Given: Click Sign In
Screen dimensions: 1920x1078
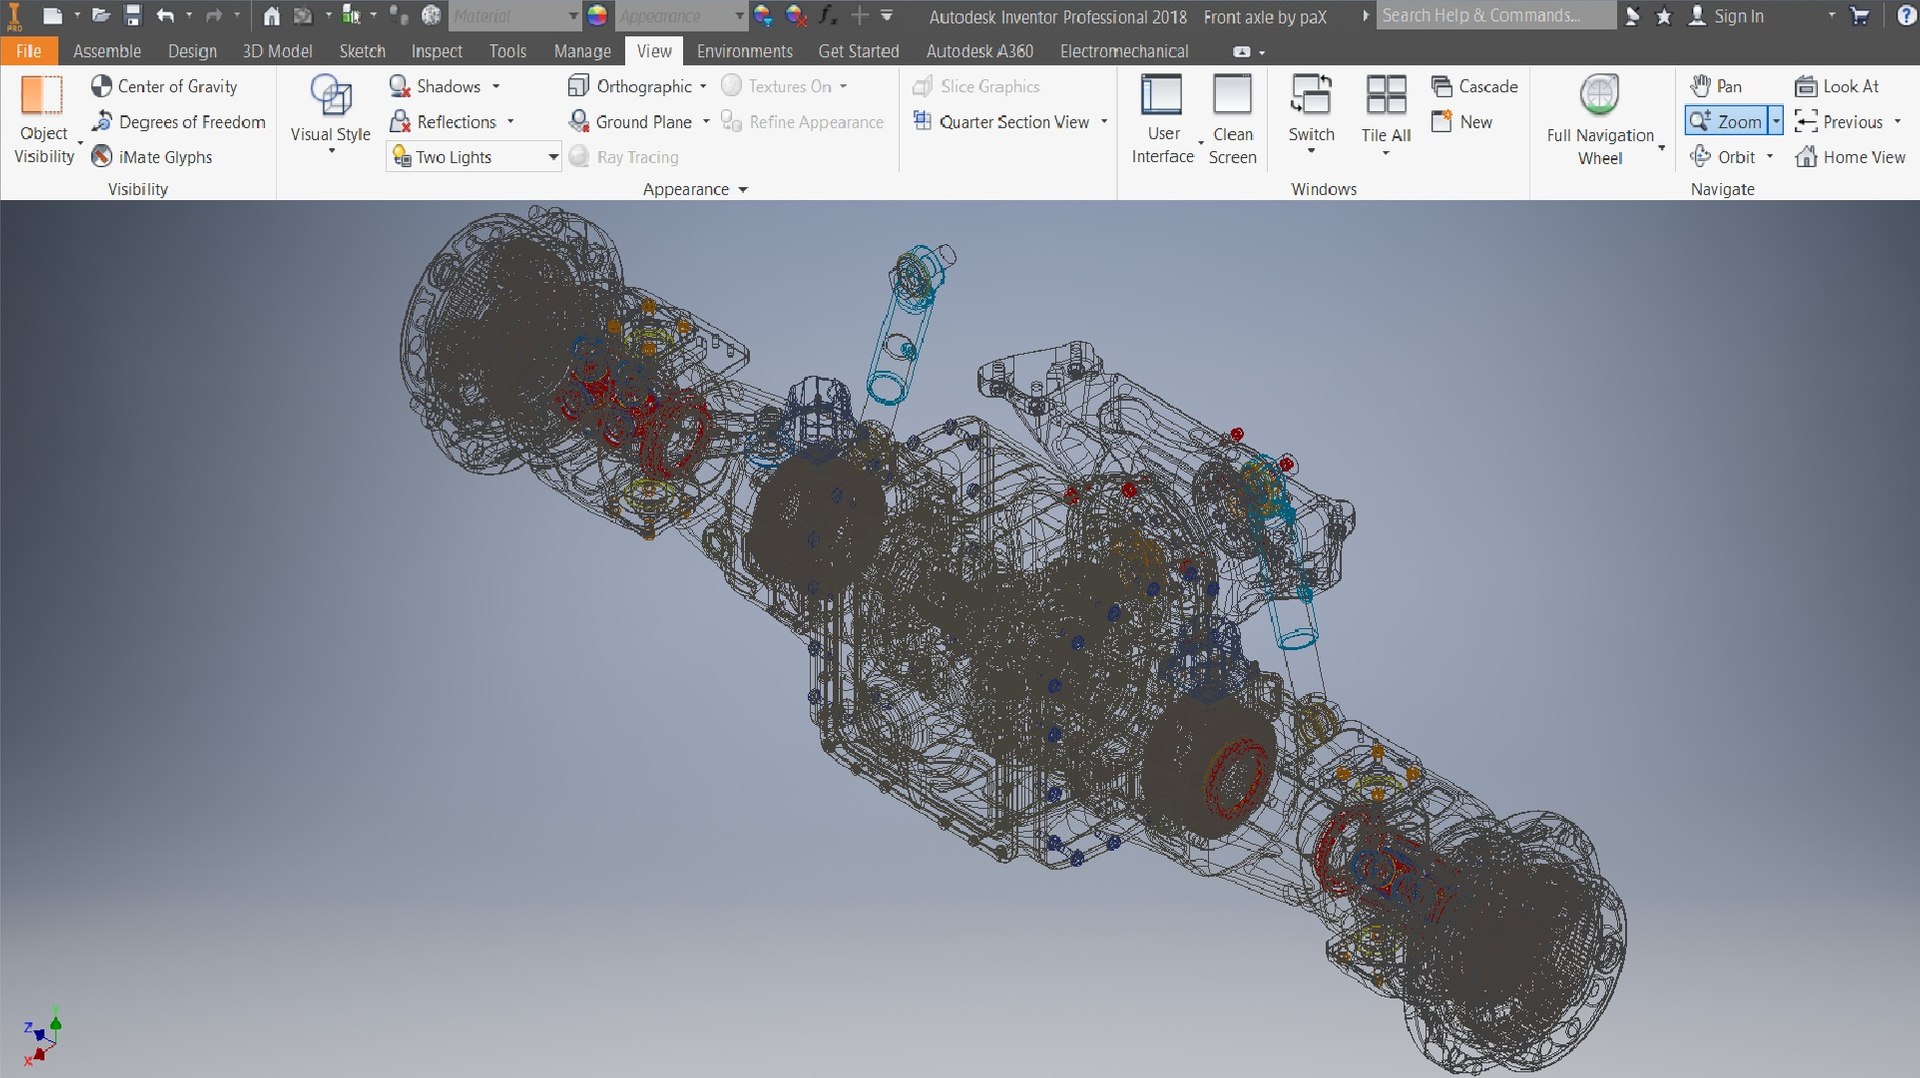Looking at the screenshot, I should point(1727,16).
